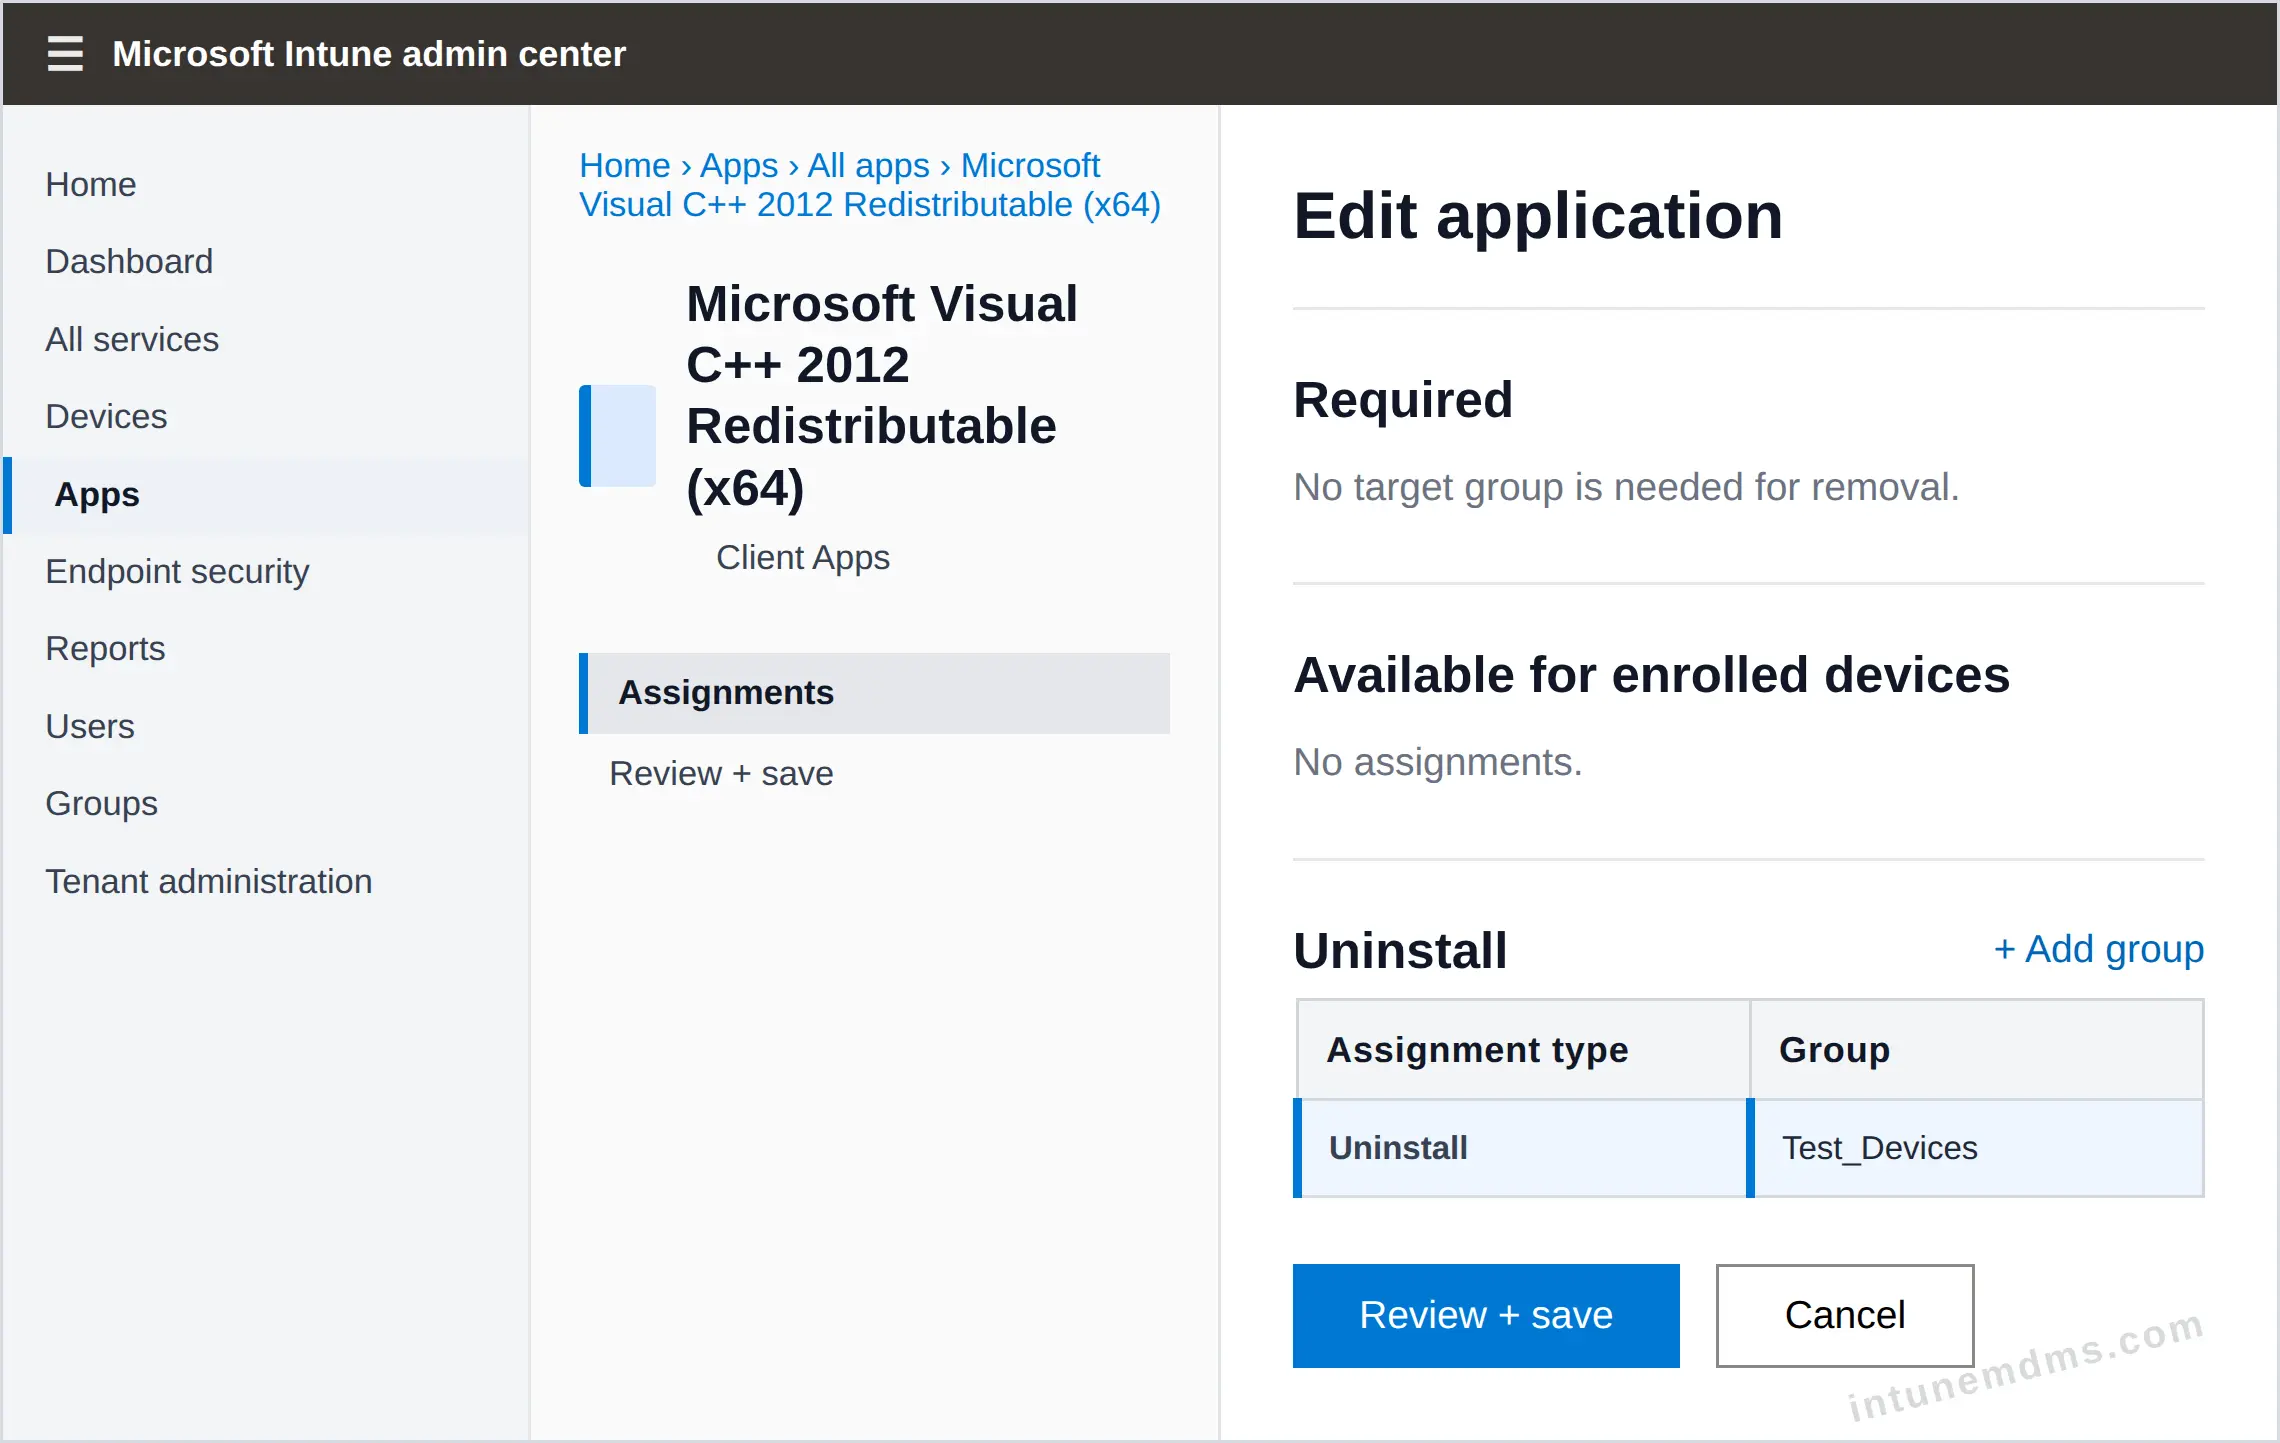
Task: Switch to Review + save step
Action: point(721,773)
